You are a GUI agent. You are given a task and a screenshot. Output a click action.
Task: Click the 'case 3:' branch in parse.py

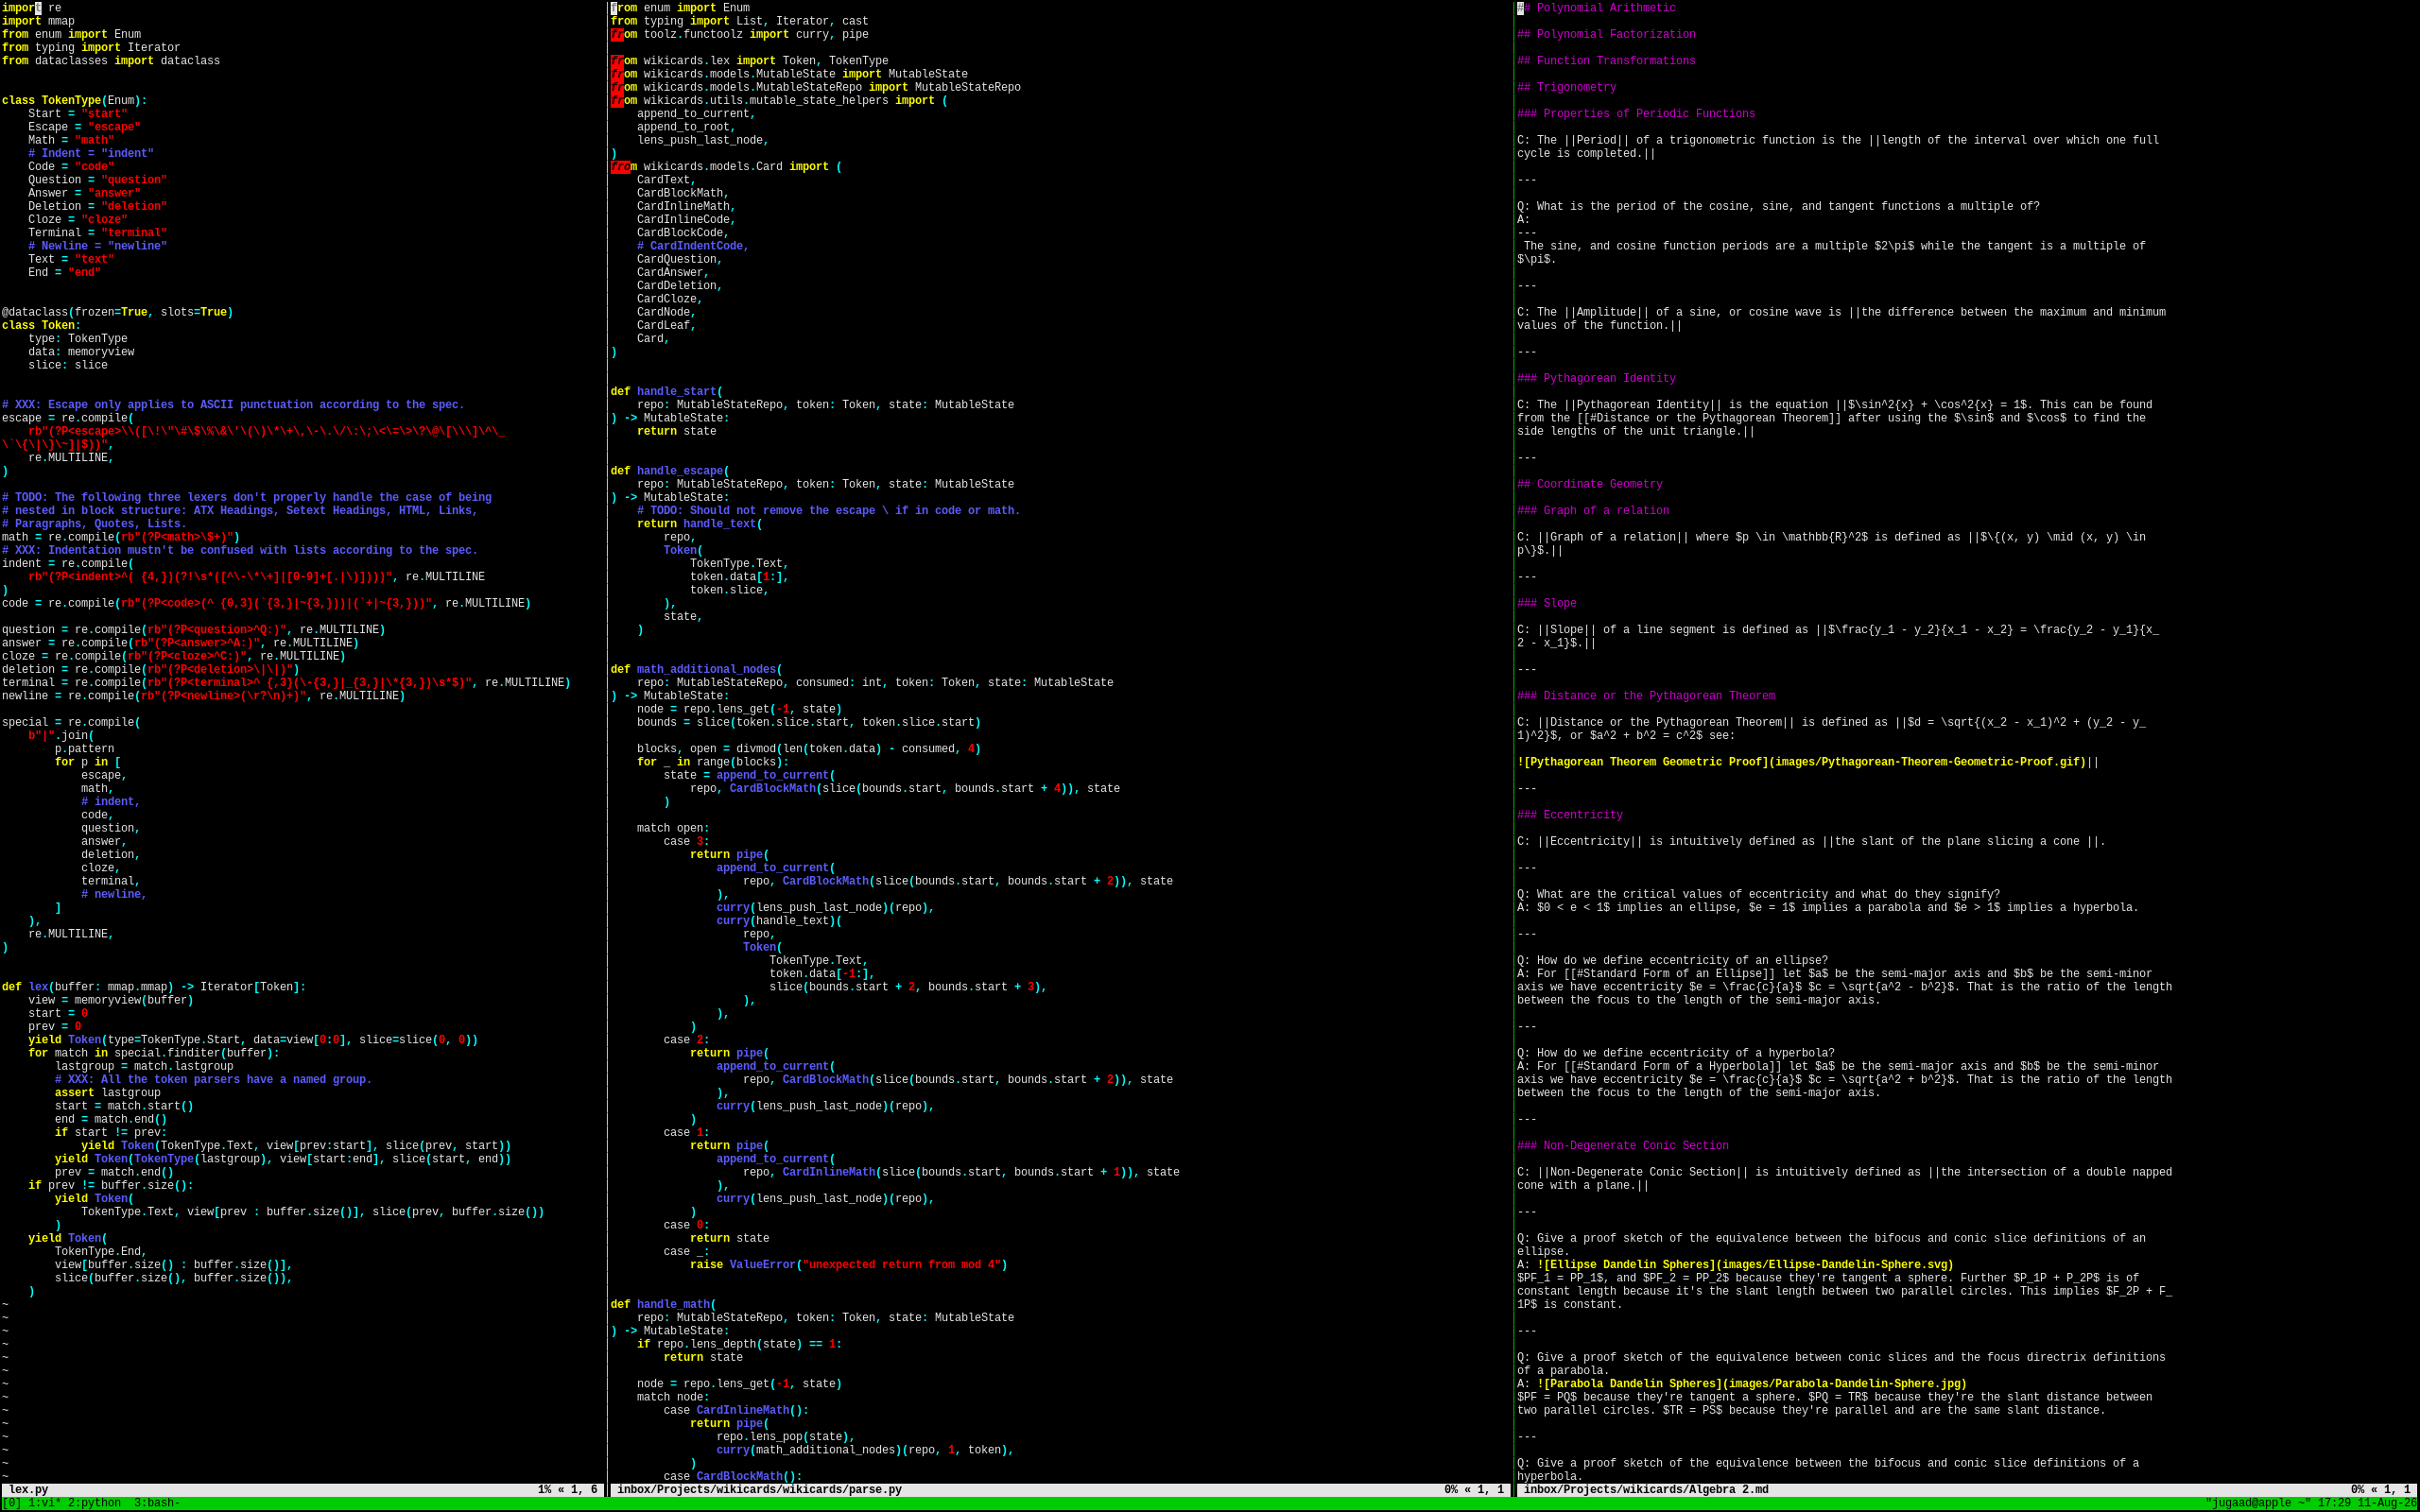687,842
